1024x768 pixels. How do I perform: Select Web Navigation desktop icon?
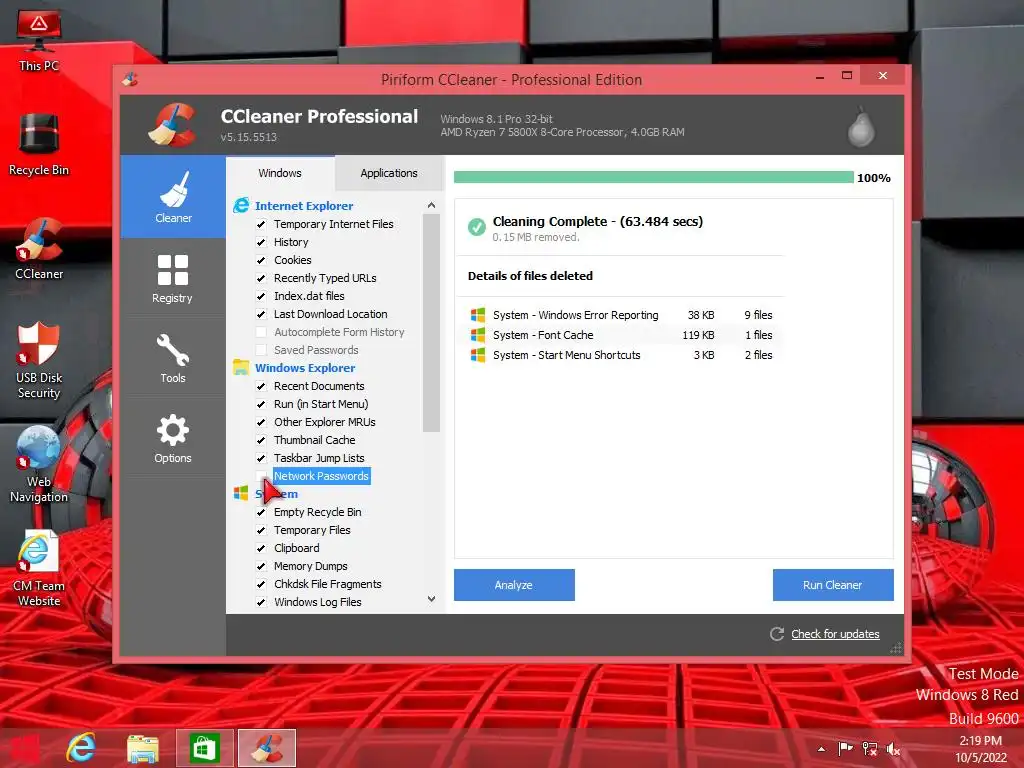pyautogui.click(x=39, y=464)
